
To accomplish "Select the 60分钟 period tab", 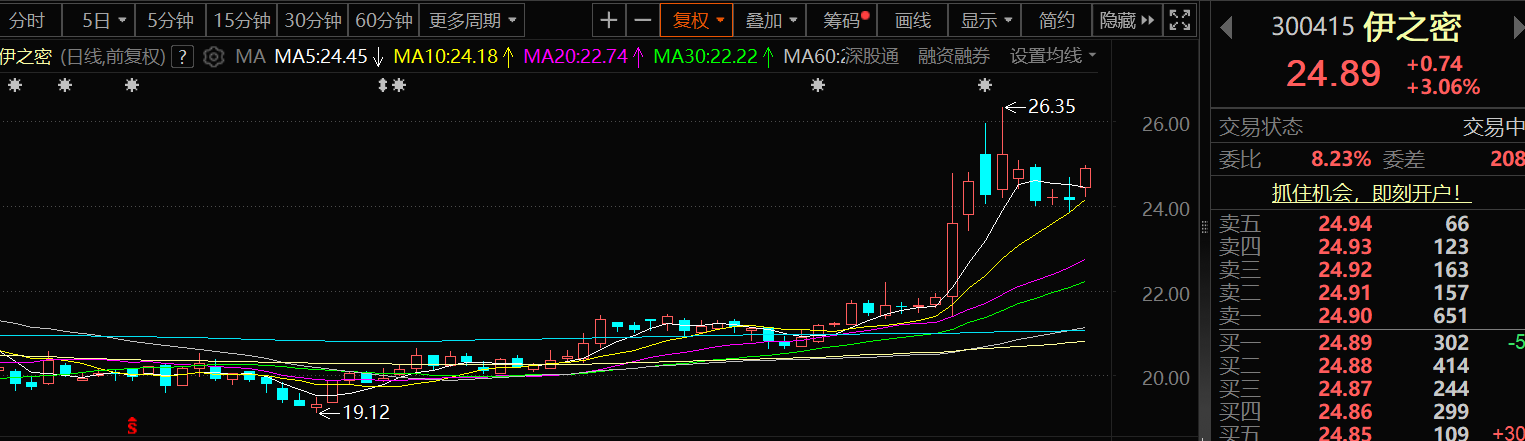I will click(x=384, y=20).
